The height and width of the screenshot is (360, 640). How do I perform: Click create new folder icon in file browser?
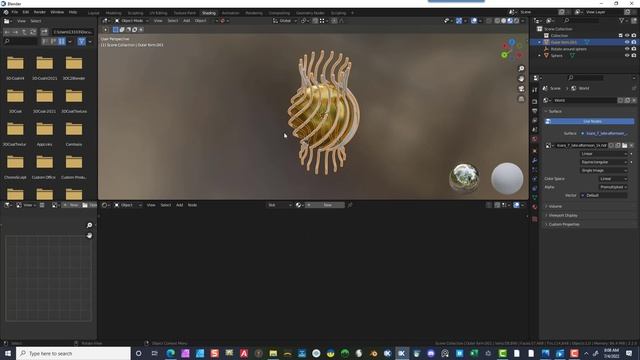[44, 32]
